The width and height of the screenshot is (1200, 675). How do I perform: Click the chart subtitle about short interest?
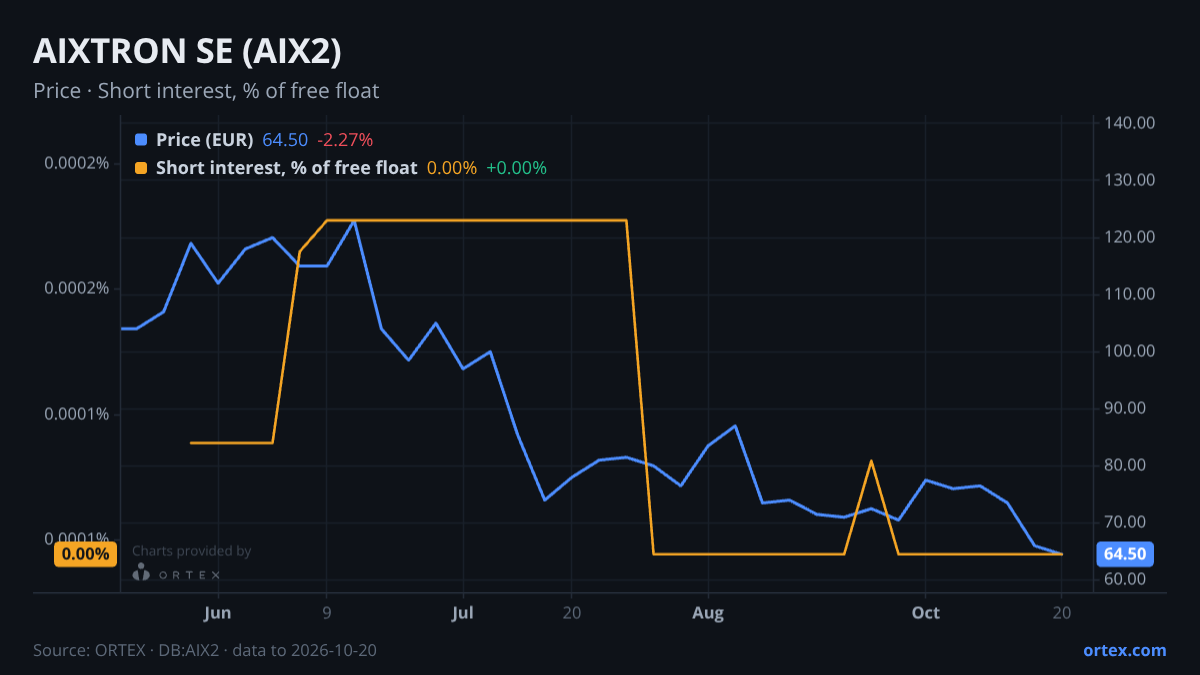click(x=206, y=91)
